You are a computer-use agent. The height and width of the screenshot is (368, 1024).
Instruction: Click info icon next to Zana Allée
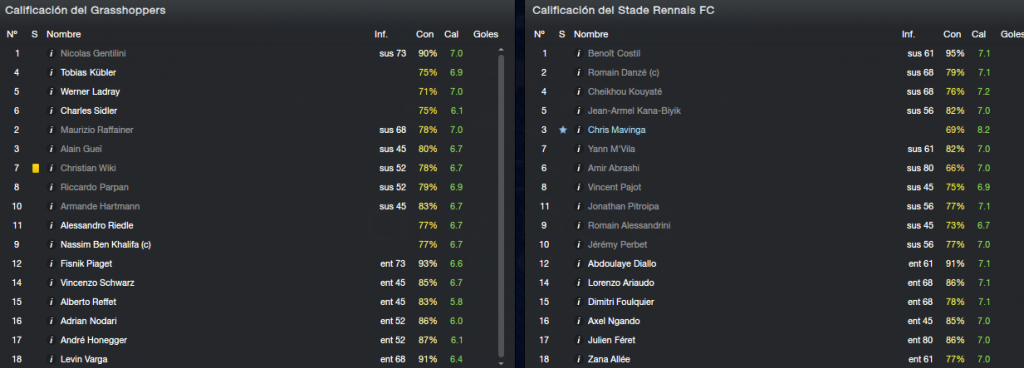(x=579, y=360)
